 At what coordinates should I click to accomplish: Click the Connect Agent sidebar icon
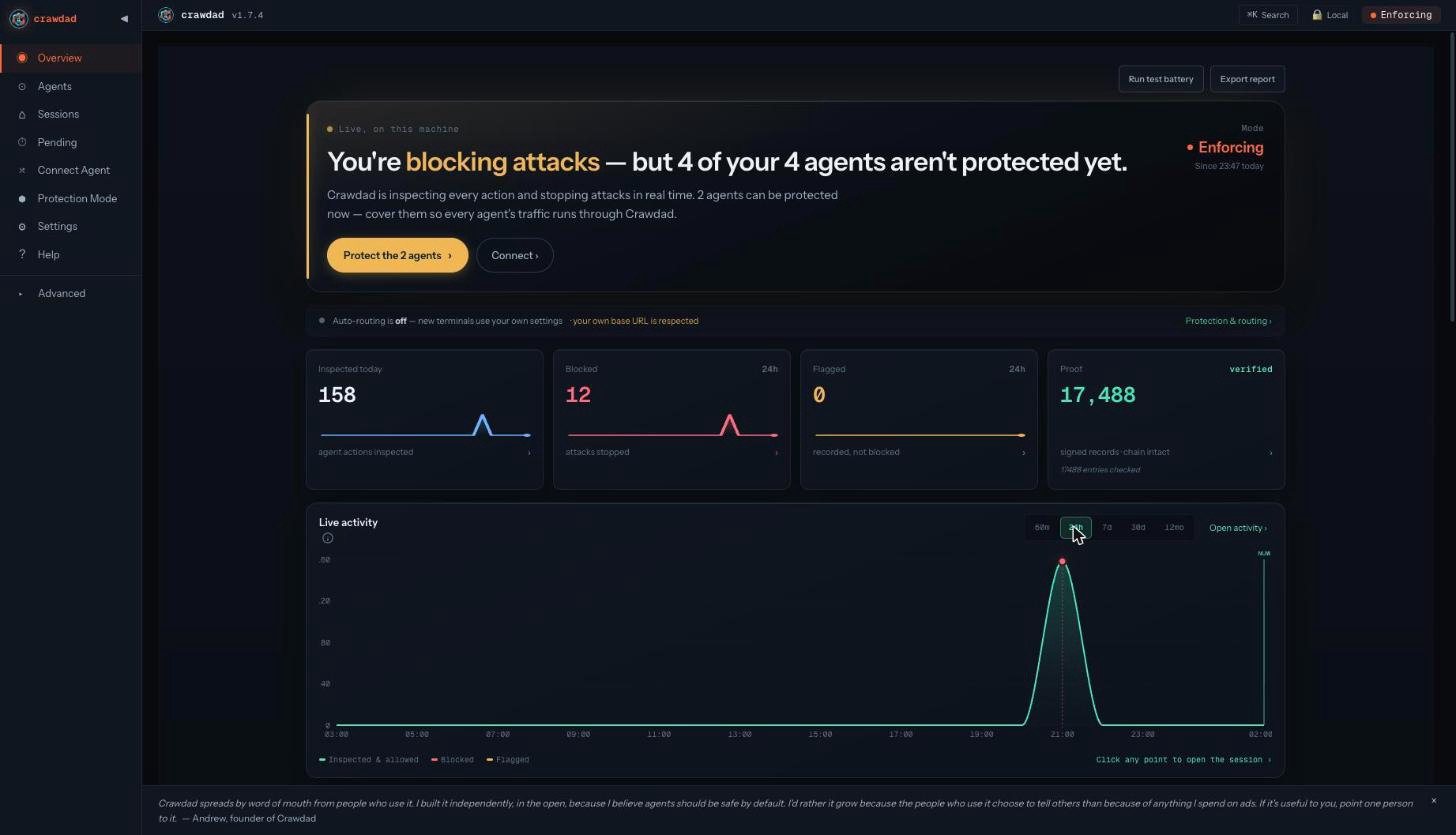[x=22, y=170]
